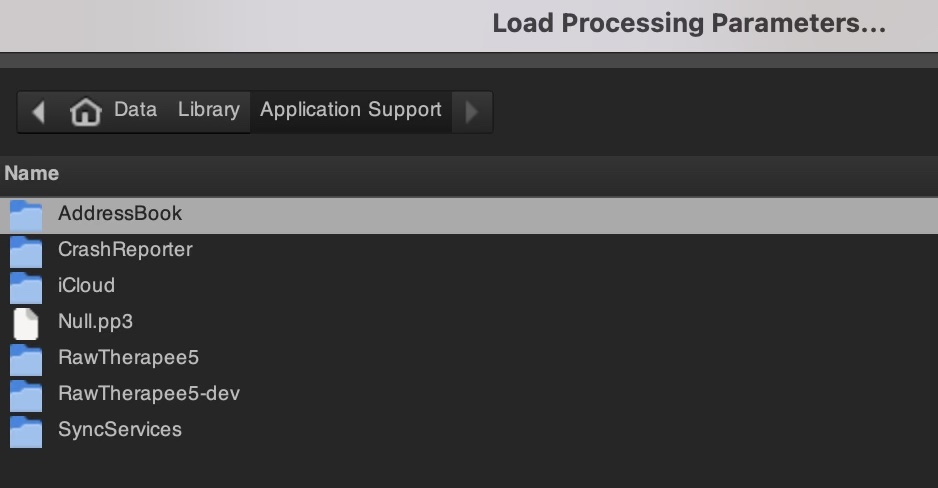Navigate to Library in the path bar

click(209, 109)
